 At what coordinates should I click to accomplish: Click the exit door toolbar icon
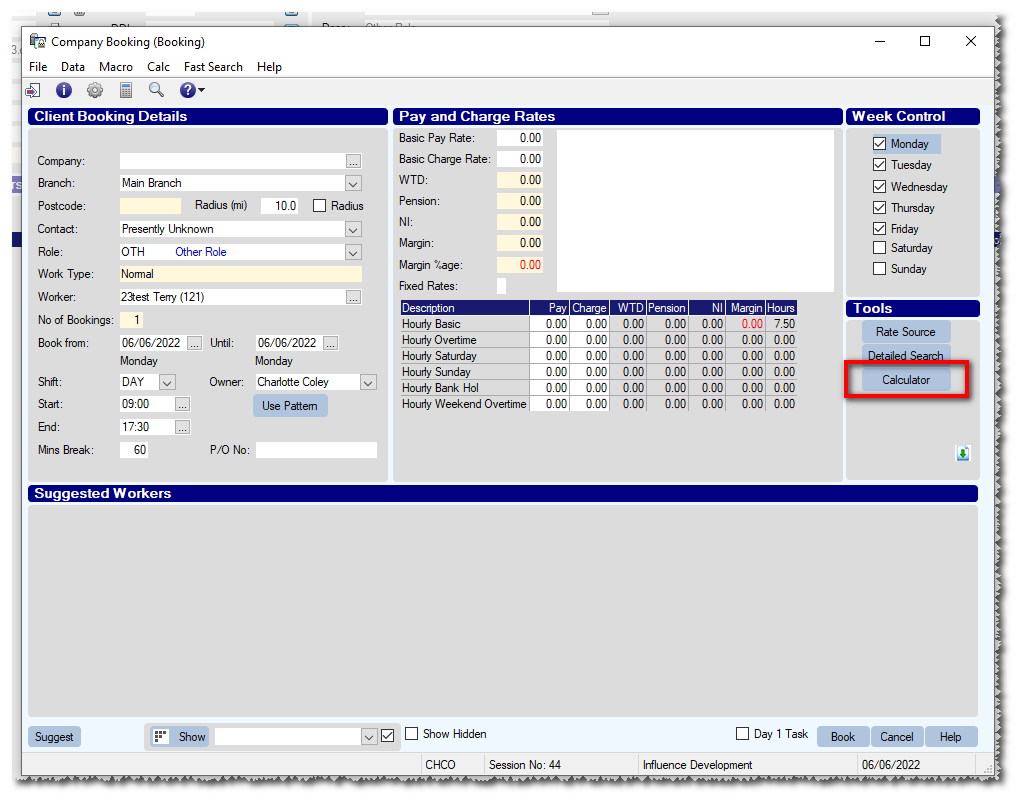[x=33, y=90]
